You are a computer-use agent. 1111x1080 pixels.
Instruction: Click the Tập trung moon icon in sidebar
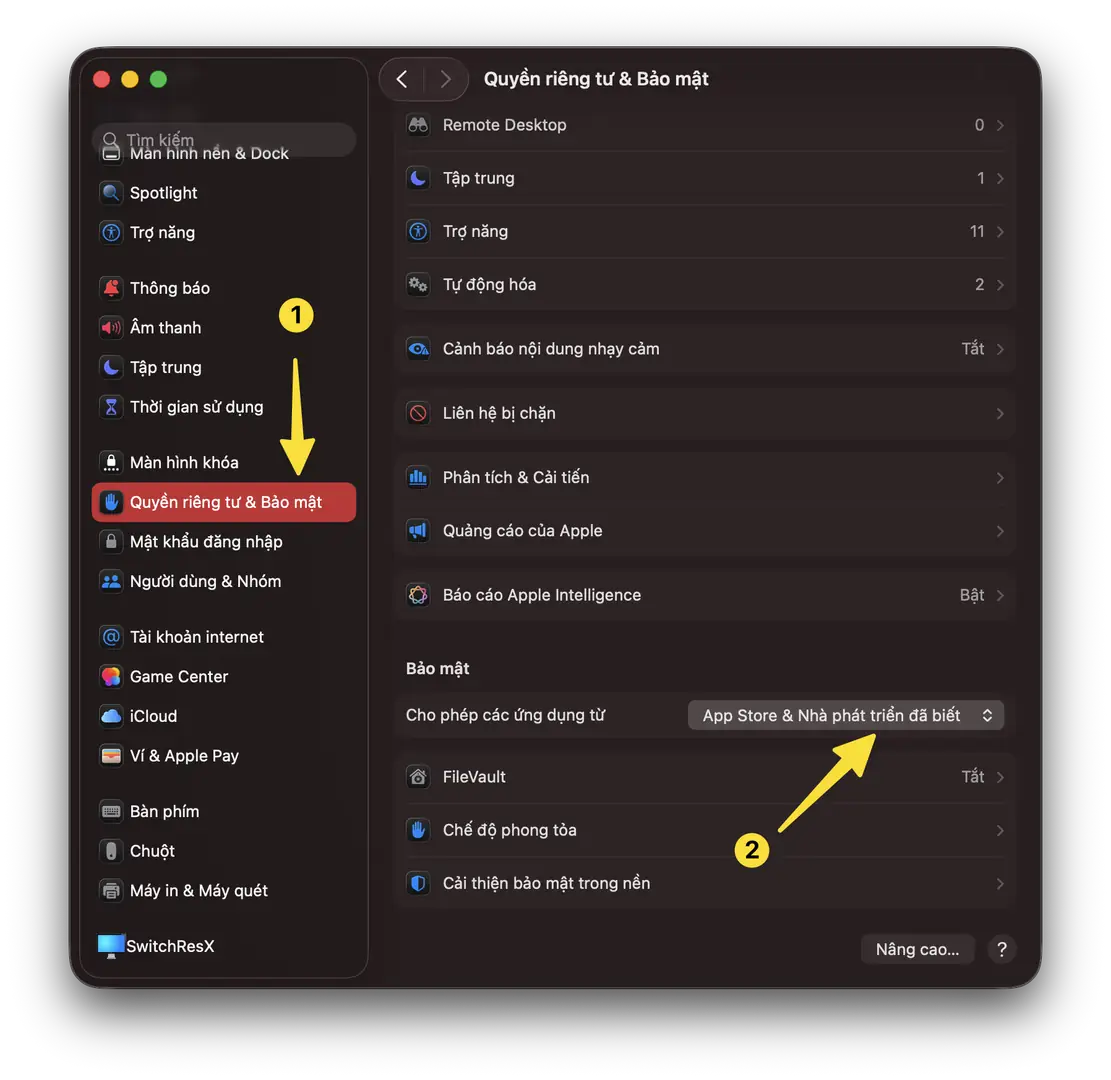[x=111, y=367]
